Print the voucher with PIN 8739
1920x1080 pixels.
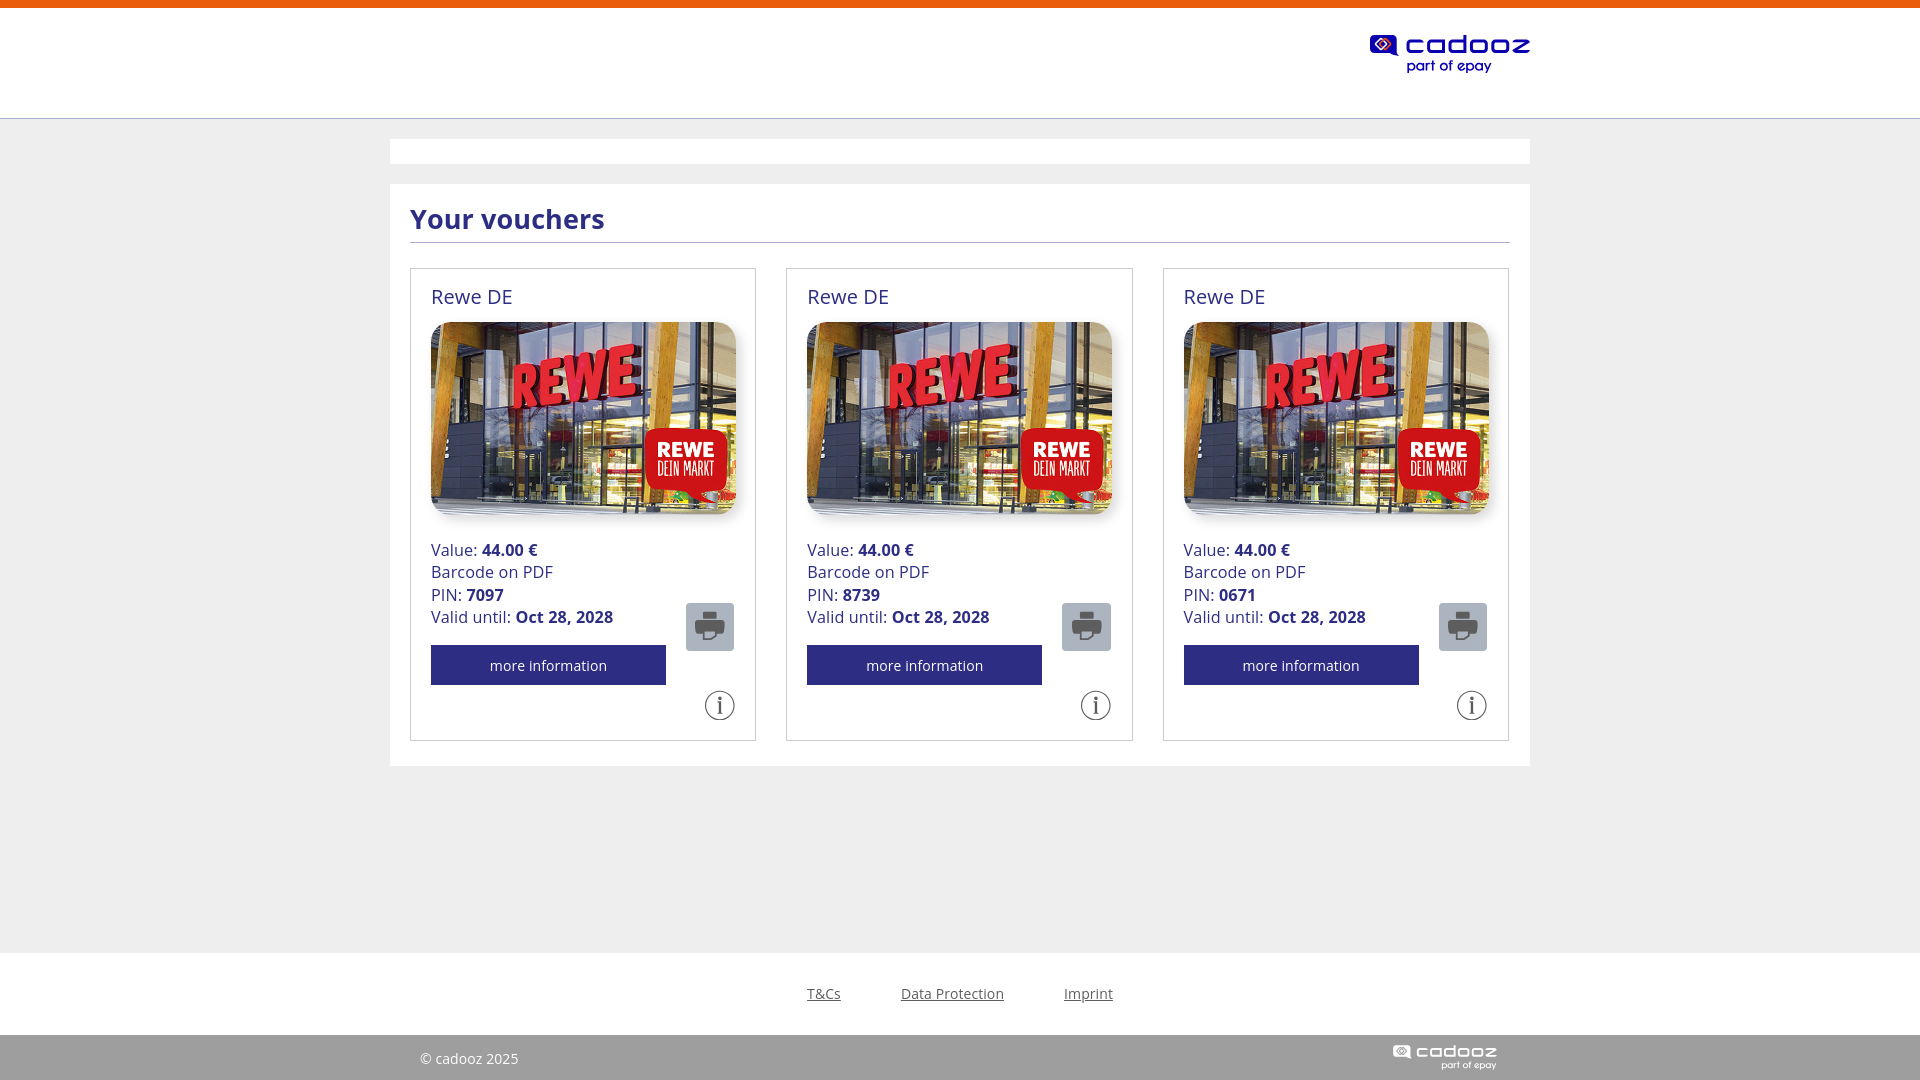point(1086,627)
